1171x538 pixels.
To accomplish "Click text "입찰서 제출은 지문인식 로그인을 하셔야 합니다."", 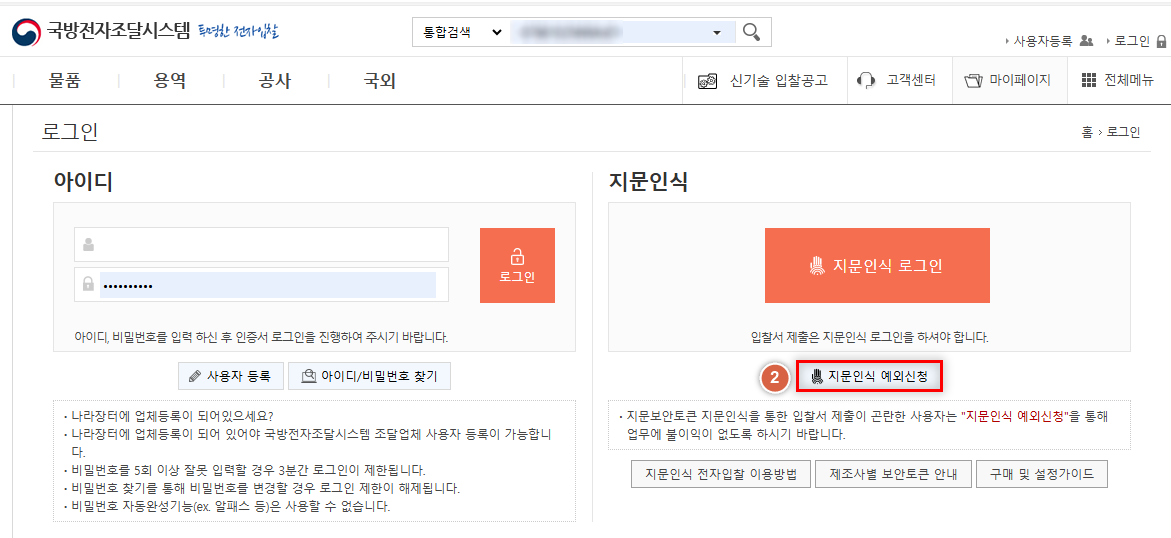I will (869, 337).
